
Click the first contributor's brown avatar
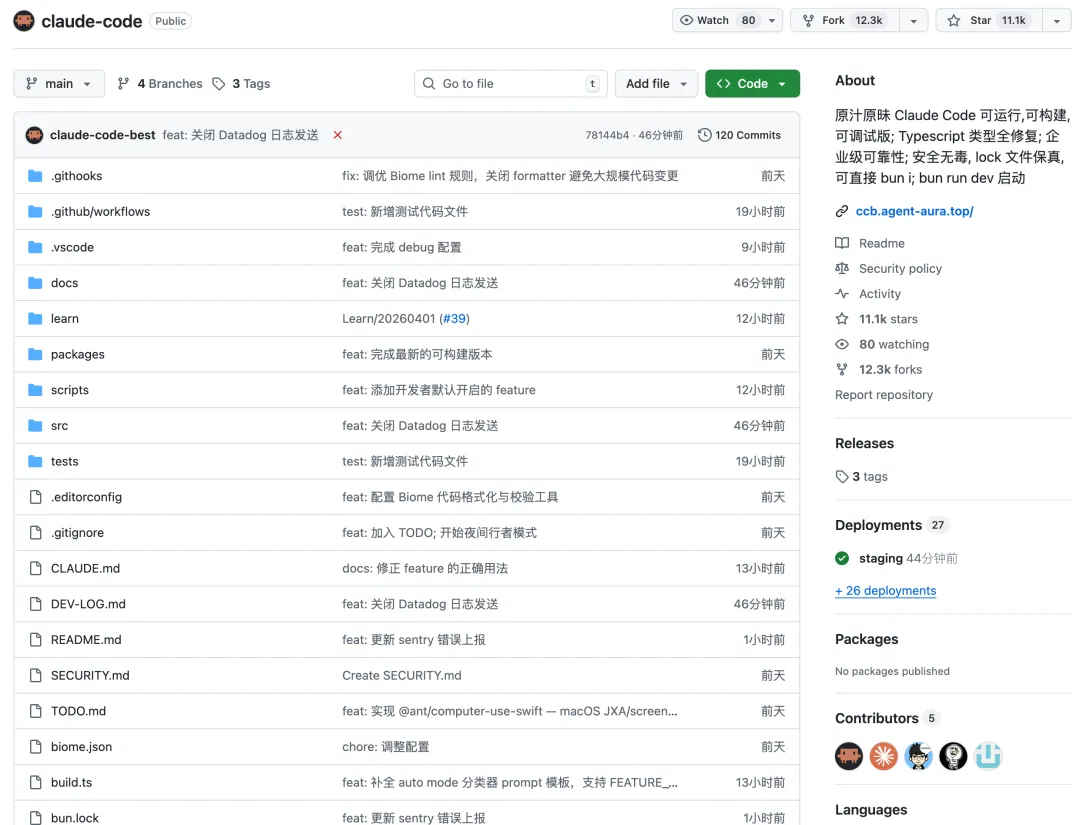(x=849, y=756)
